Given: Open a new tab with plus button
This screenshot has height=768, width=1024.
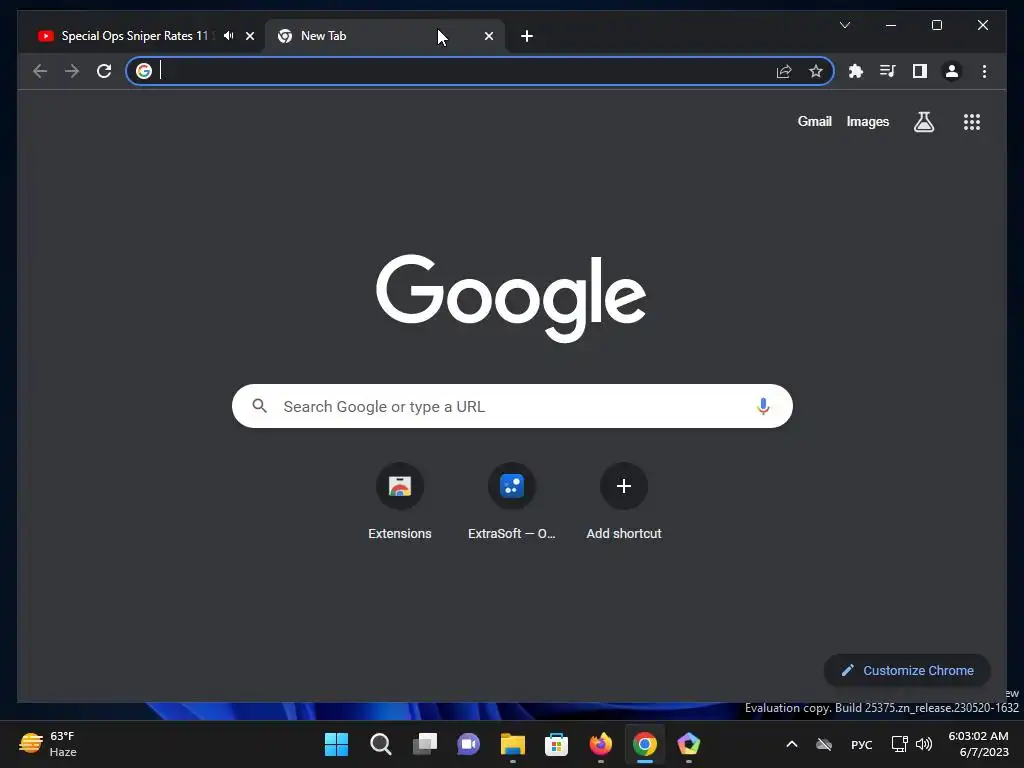Looking at the screenshot, I should click(x=526, y=36).
